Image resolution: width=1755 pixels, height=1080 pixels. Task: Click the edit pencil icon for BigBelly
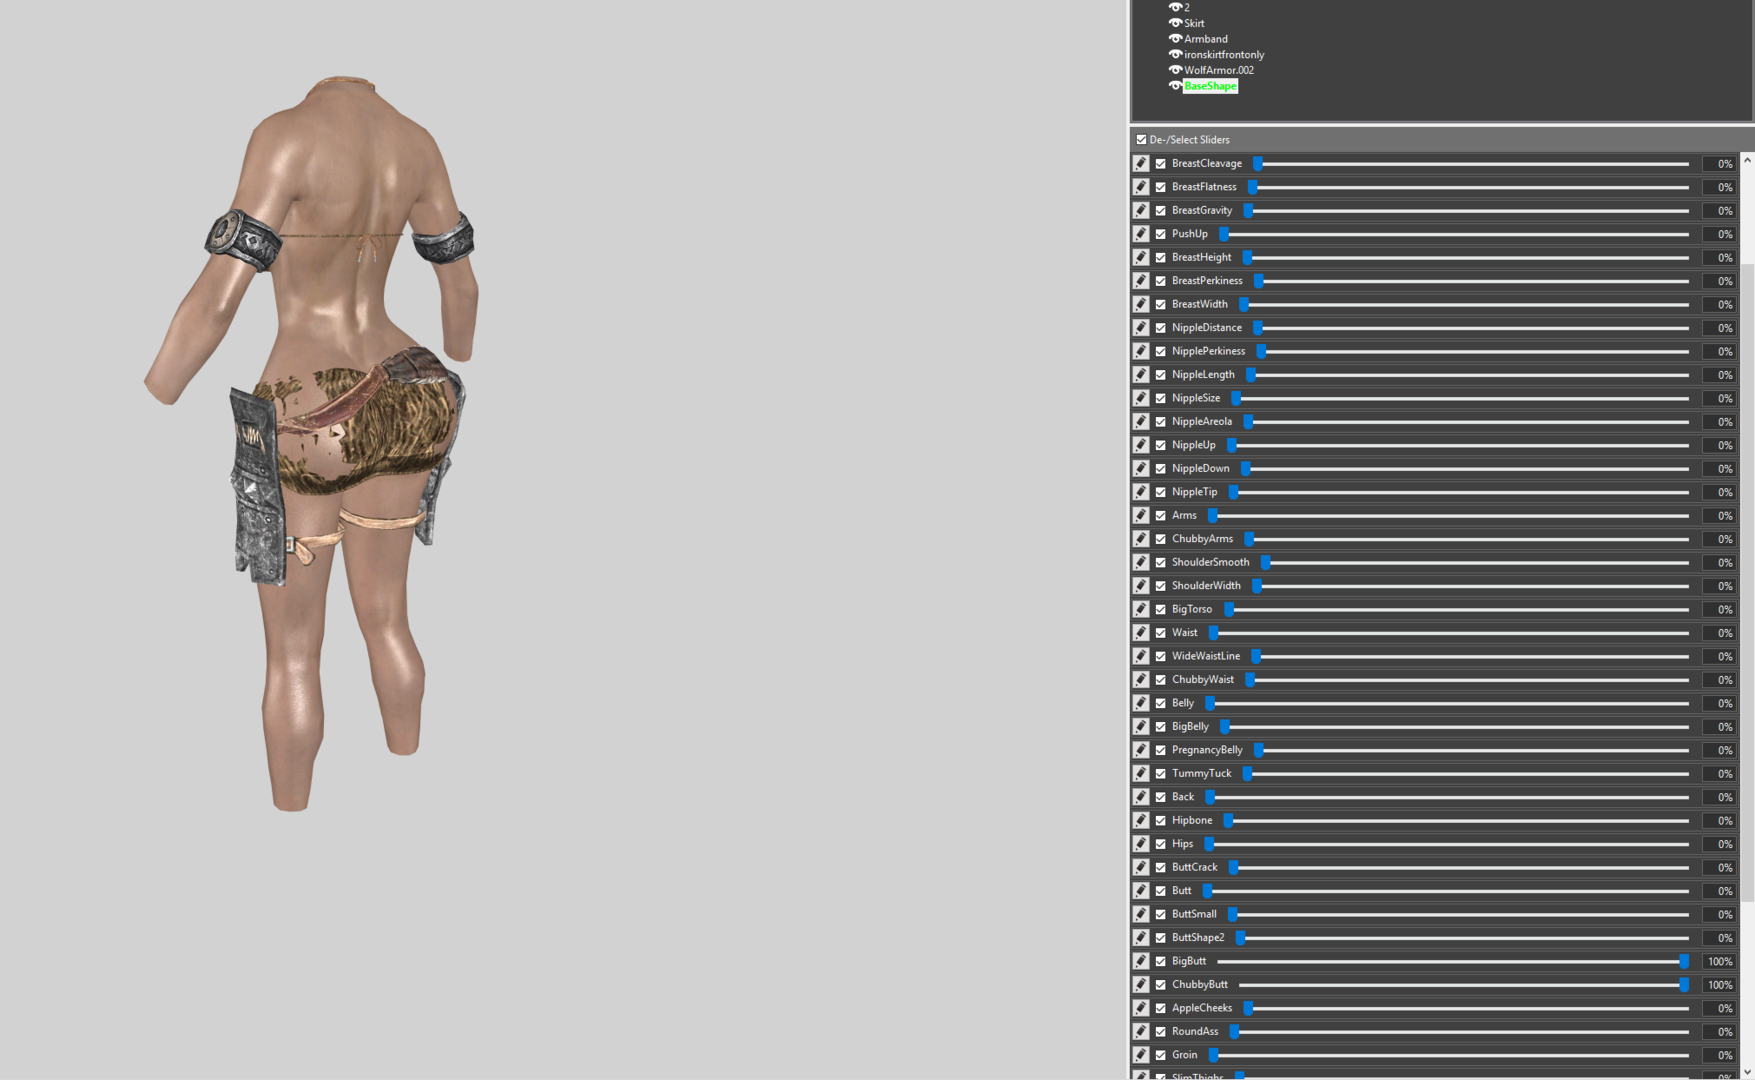click(1141, 727)
